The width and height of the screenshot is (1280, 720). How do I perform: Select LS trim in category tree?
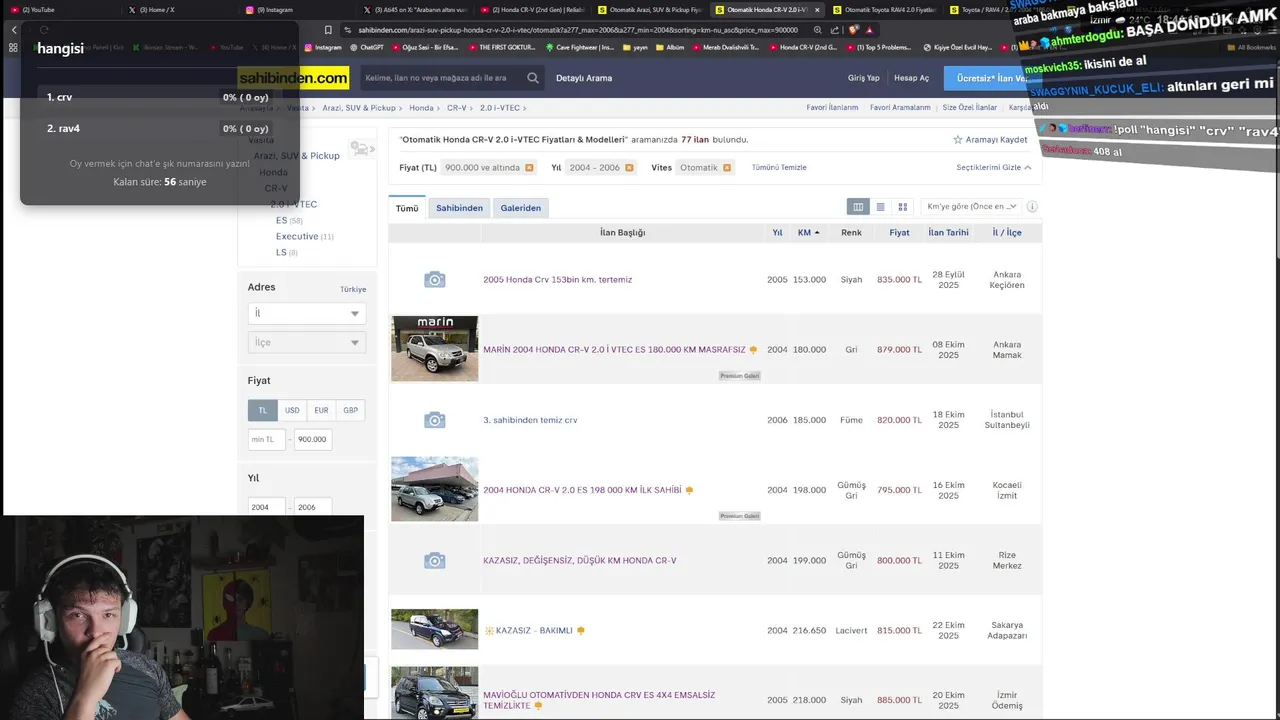click(x=281, y=253)
